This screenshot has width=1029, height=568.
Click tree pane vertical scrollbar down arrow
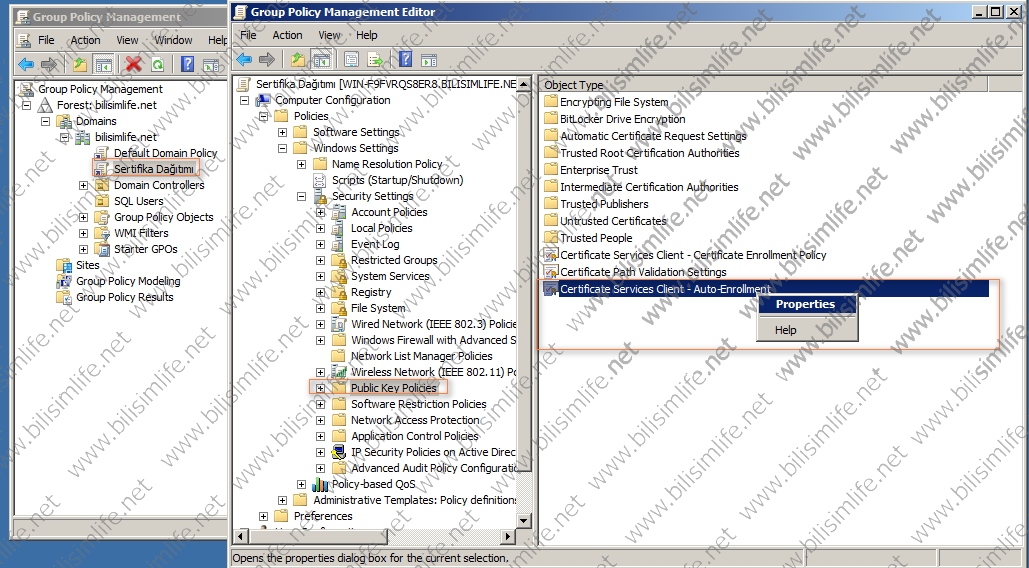point(523,521)
